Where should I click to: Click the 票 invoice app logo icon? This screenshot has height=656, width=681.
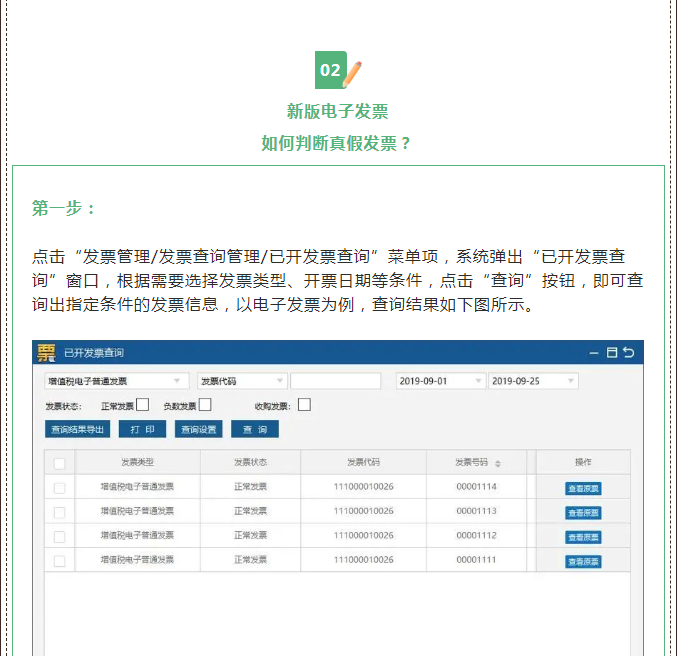coord(46,353)
